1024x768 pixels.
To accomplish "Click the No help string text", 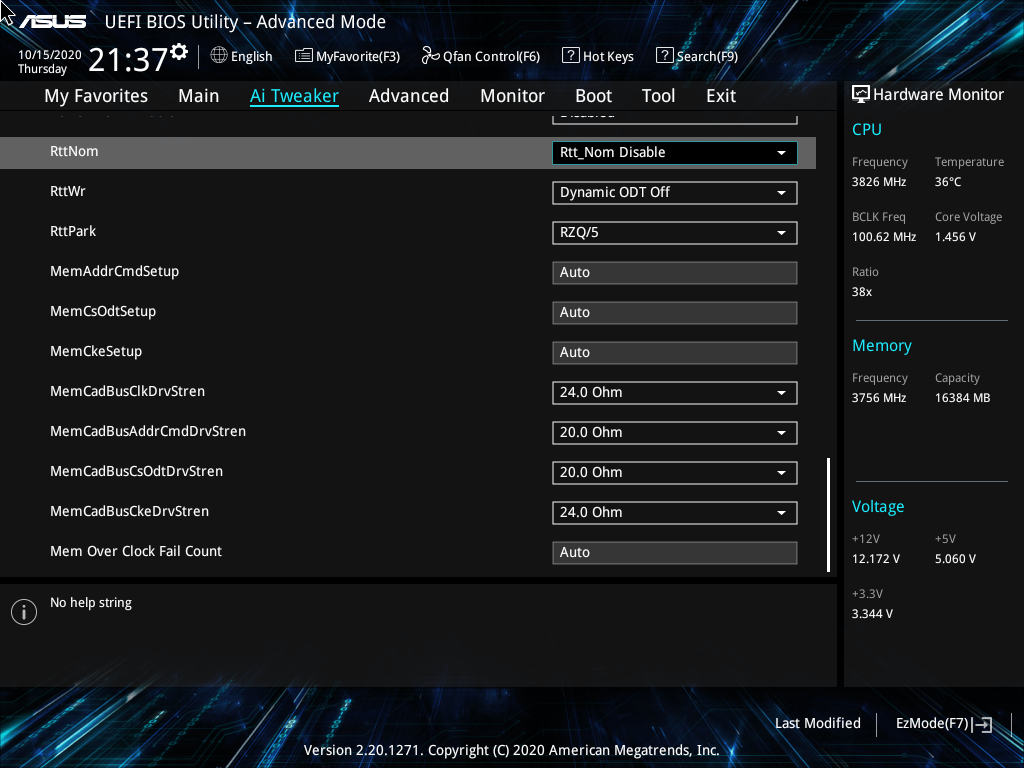I will pos(91,603).
